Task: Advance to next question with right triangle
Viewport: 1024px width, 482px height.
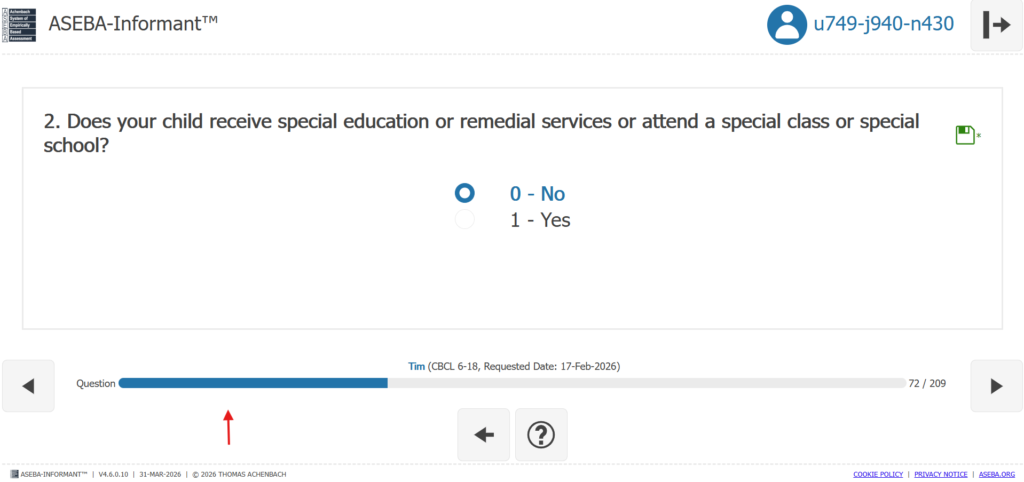Action: tap(996, 385)
